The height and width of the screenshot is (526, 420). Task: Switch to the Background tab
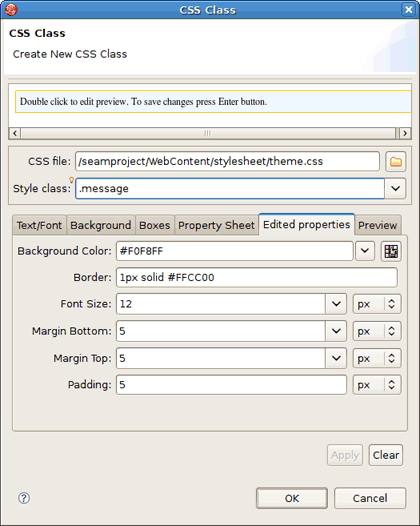point(101,225)
